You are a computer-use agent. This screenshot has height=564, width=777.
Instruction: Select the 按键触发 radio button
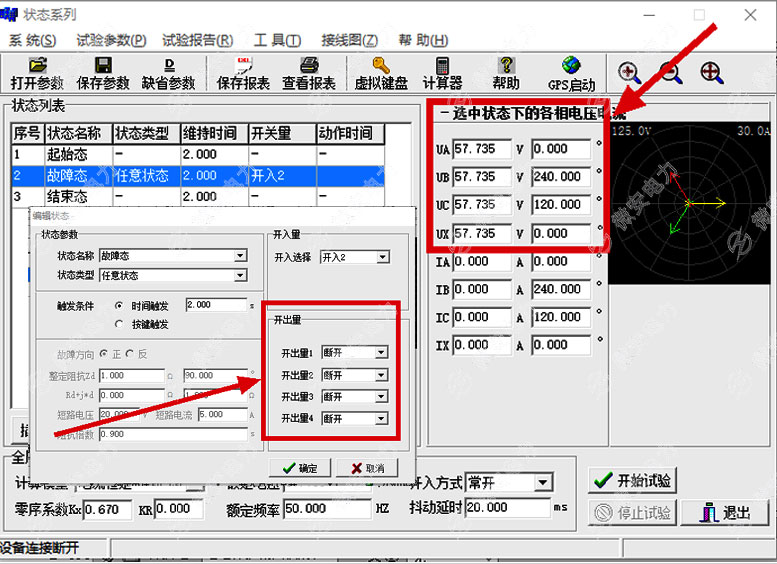(x=120, y=324)
